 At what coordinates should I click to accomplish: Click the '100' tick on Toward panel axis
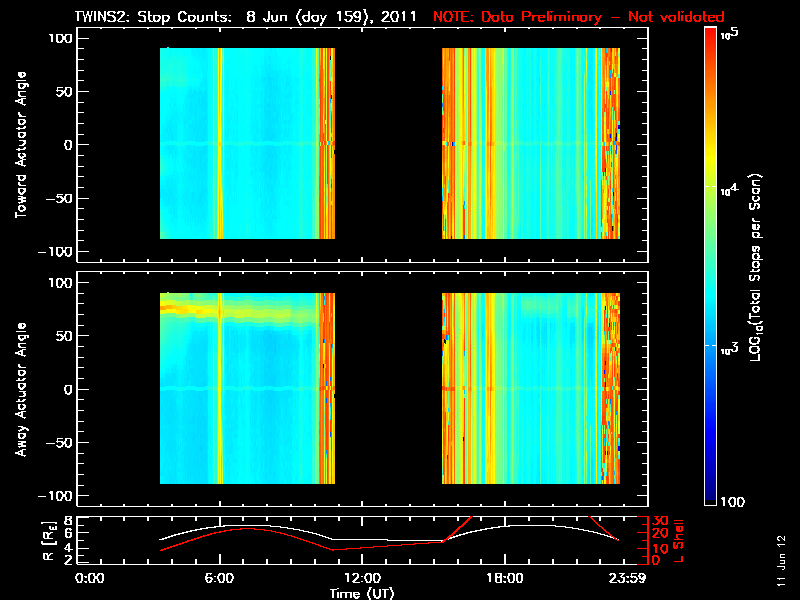pos(60,38)
